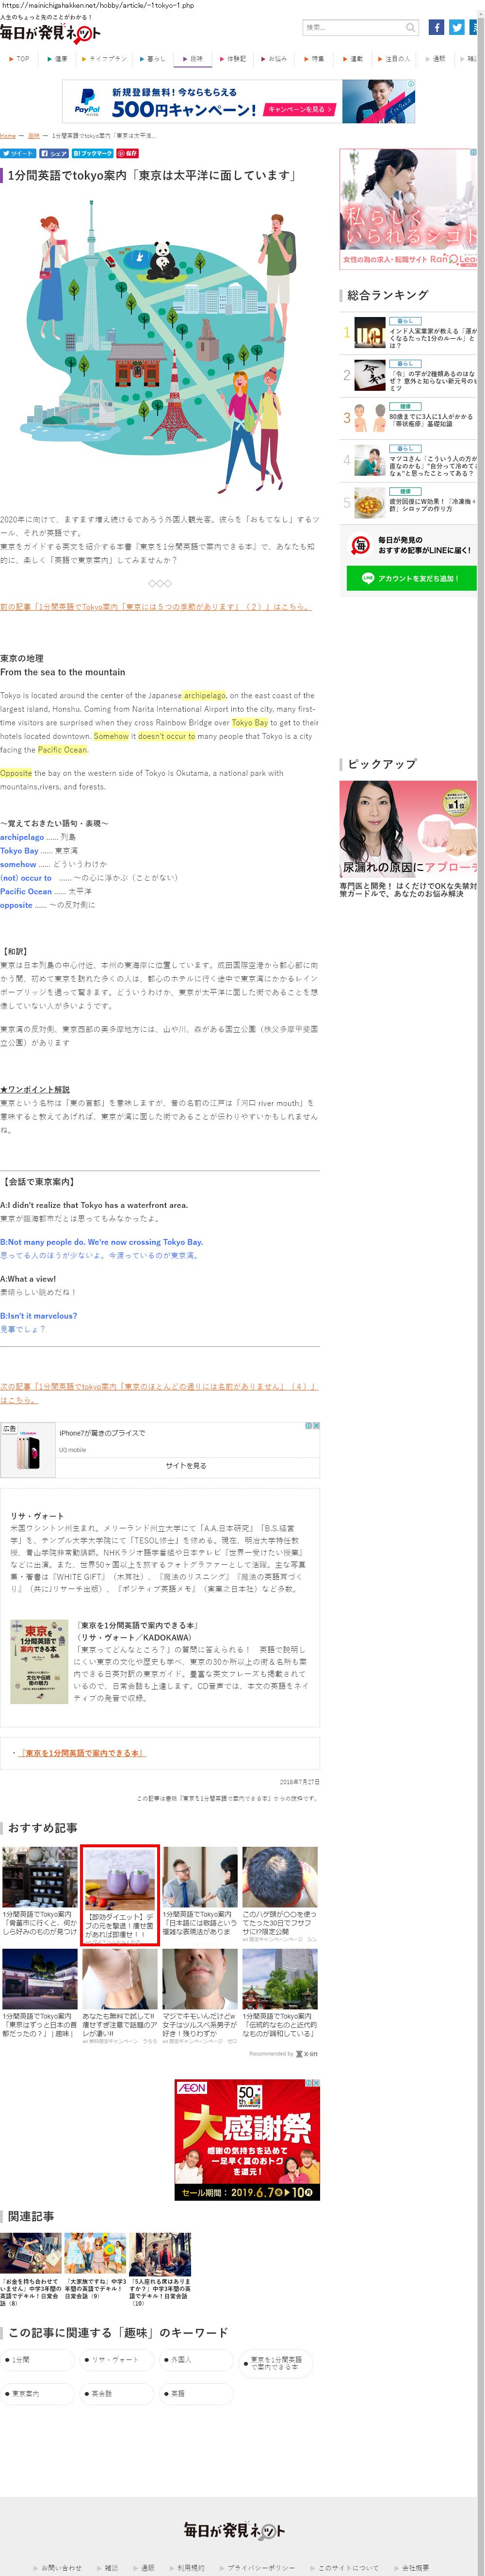Image resolution: width=485 pixels, height=2576 pixels.
Task: Click the green アカウントを友だち追加 button
Action: tap(412, 578)
